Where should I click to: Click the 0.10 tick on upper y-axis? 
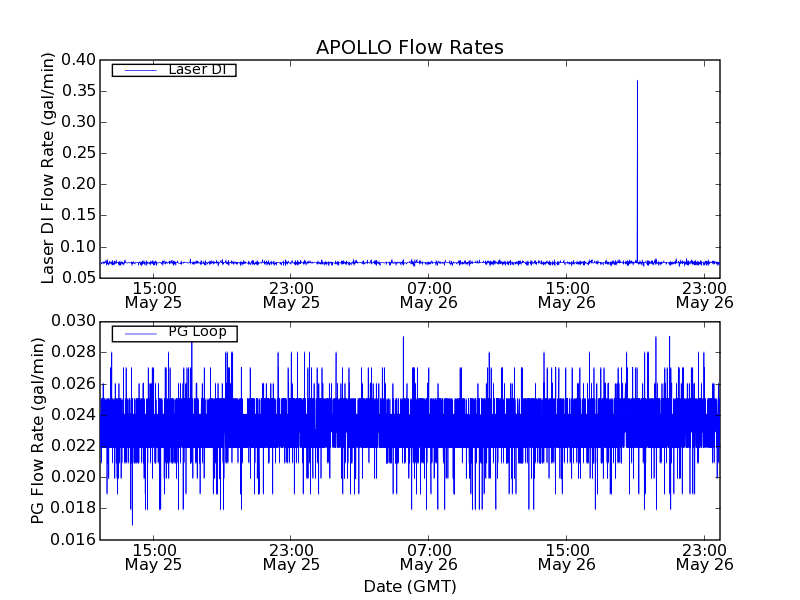78,246
